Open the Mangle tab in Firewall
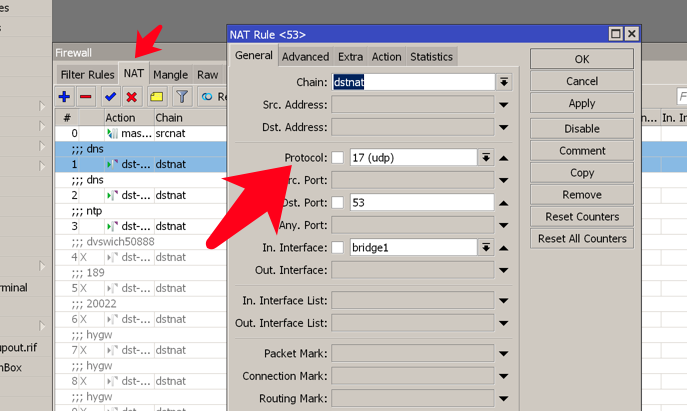 coord(170,75)
